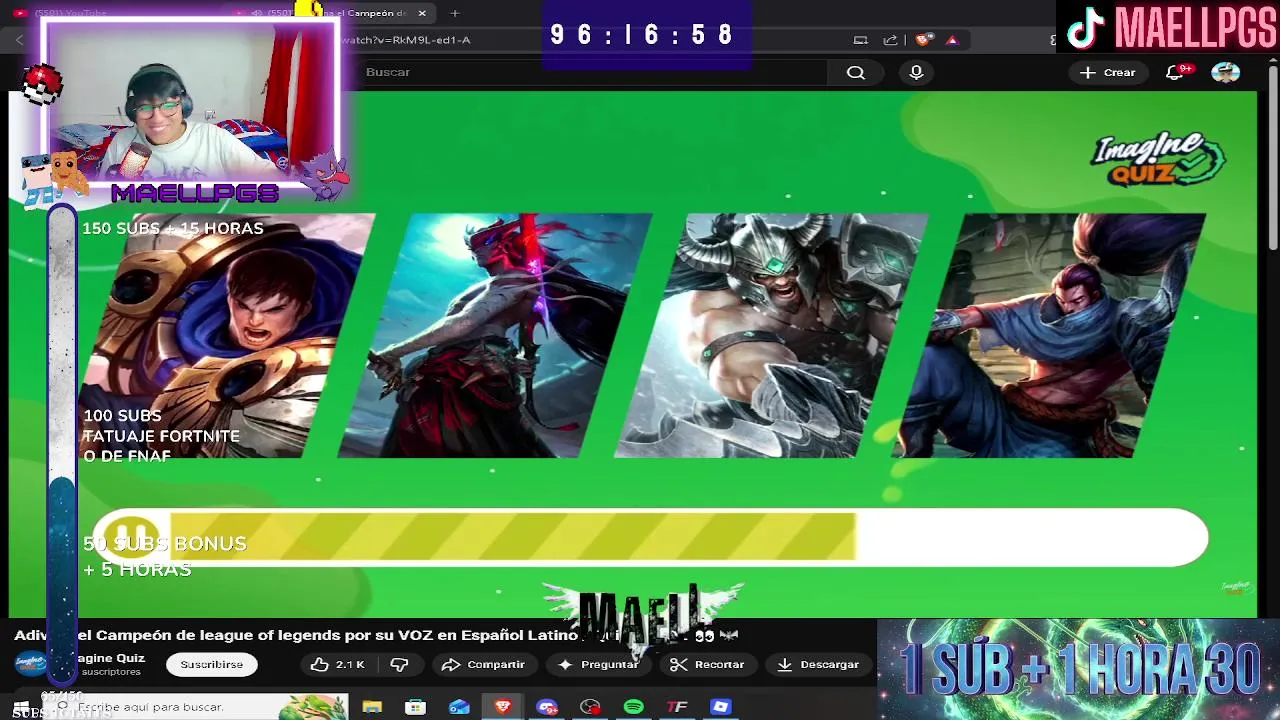The width and height of the screenshot is (1280, 720).
Task: Open OBS Studio from taskbar
Action: point(590,707)
